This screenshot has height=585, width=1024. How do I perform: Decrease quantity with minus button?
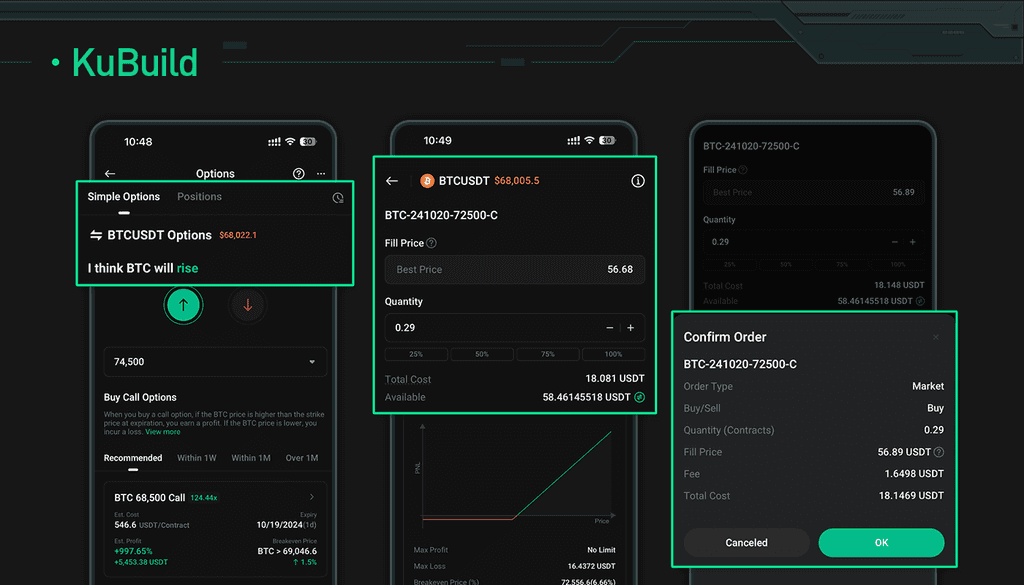tap(609, 328)
